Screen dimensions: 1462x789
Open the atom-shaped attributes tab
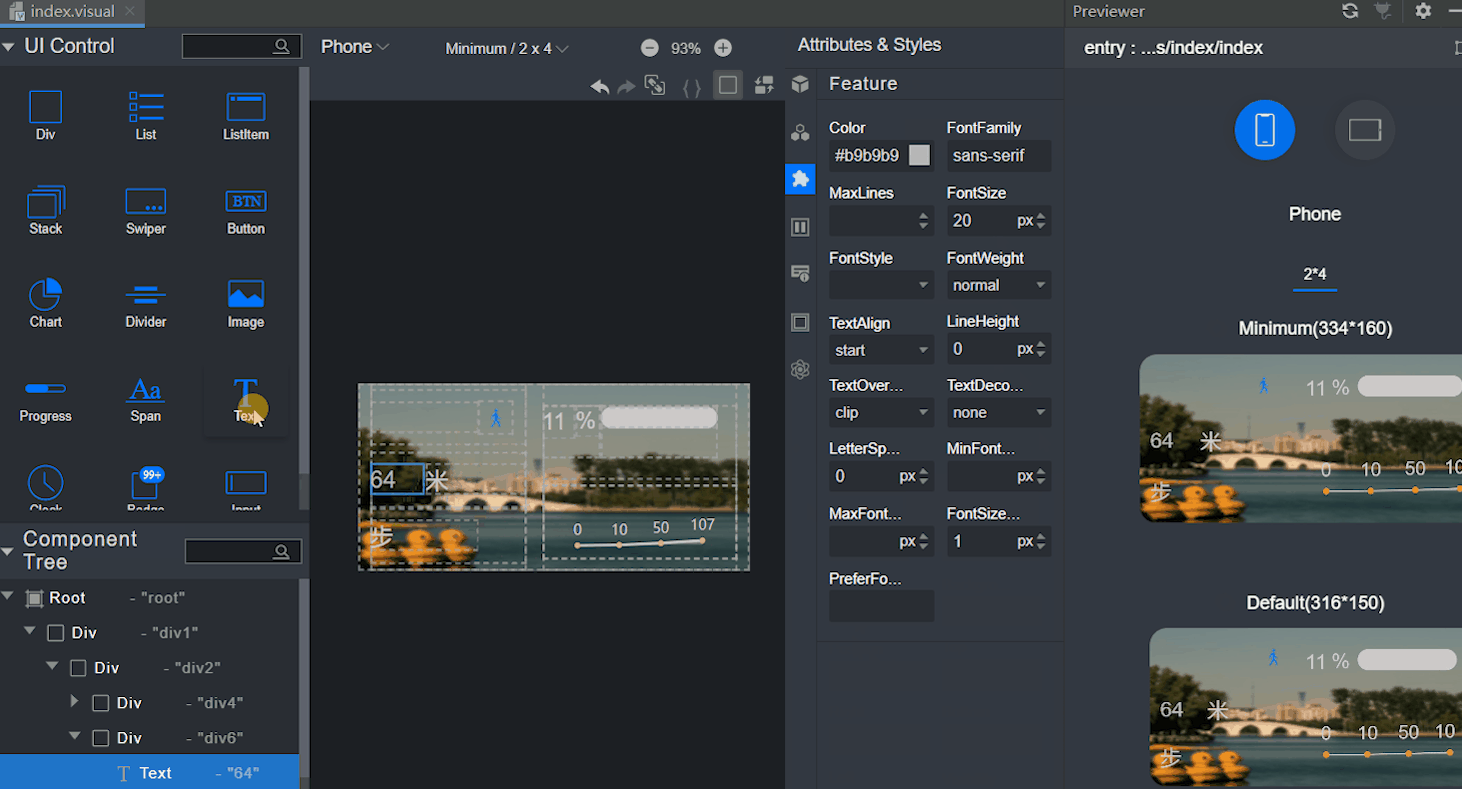800,369
